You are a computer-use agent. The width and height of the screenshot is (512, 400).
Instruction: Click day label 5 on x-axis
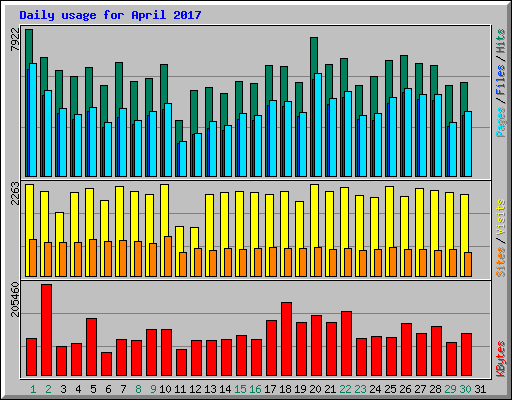[93, 389]
